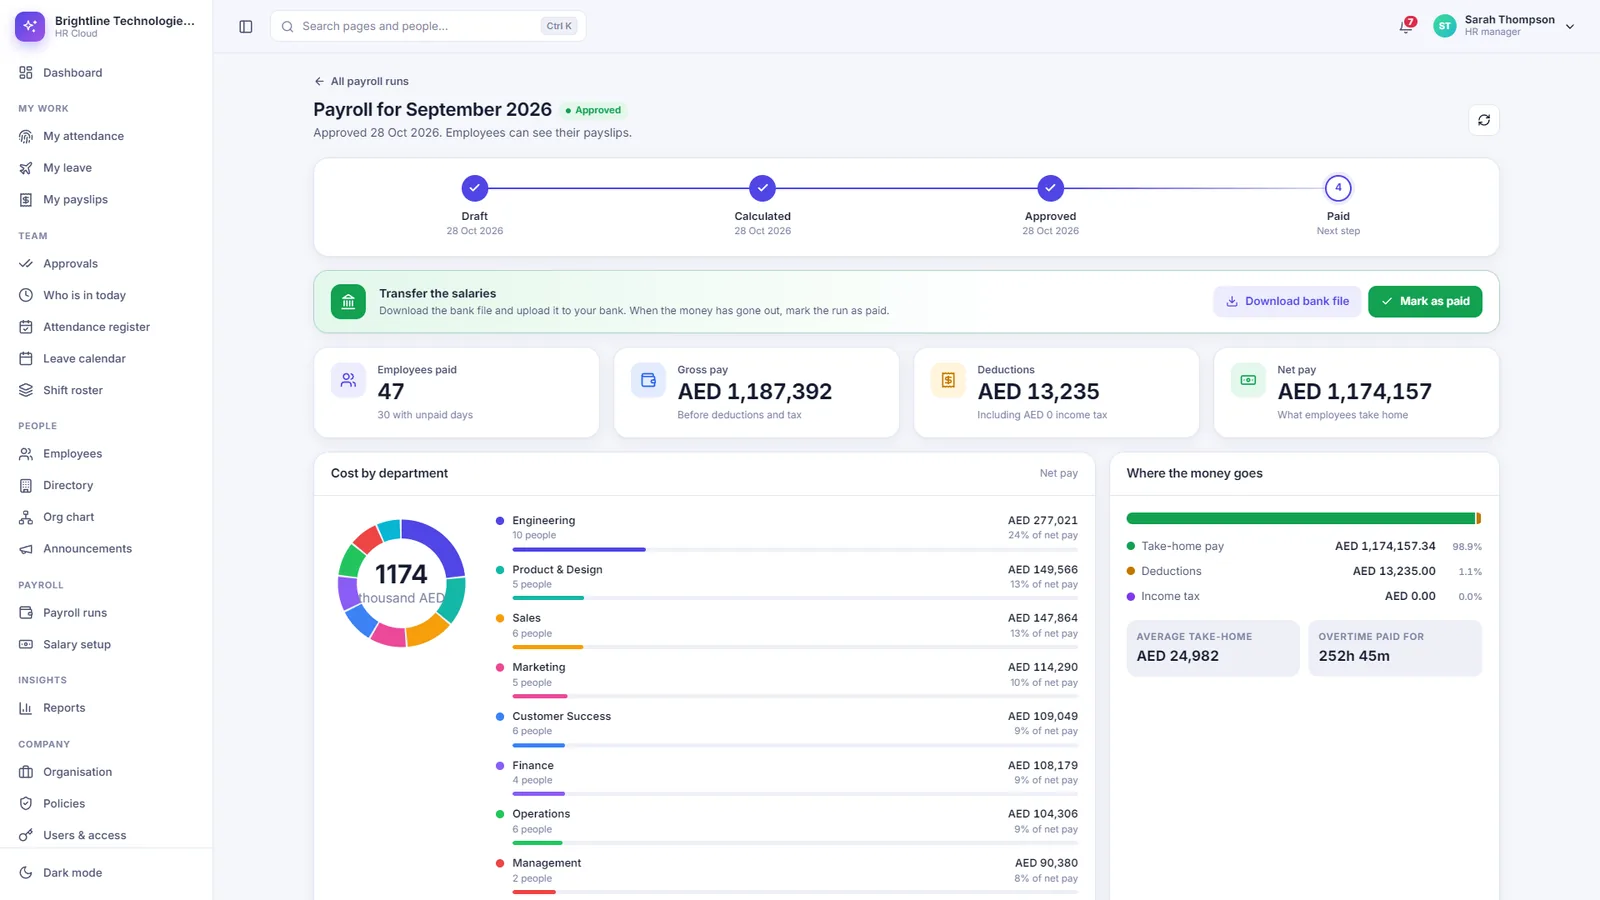Image resolution: width=1600 pixels, height=900 pixels.
Task: Click the Engineering net pay progress bar
Action: pyautogui.click(x=795, y=549)
